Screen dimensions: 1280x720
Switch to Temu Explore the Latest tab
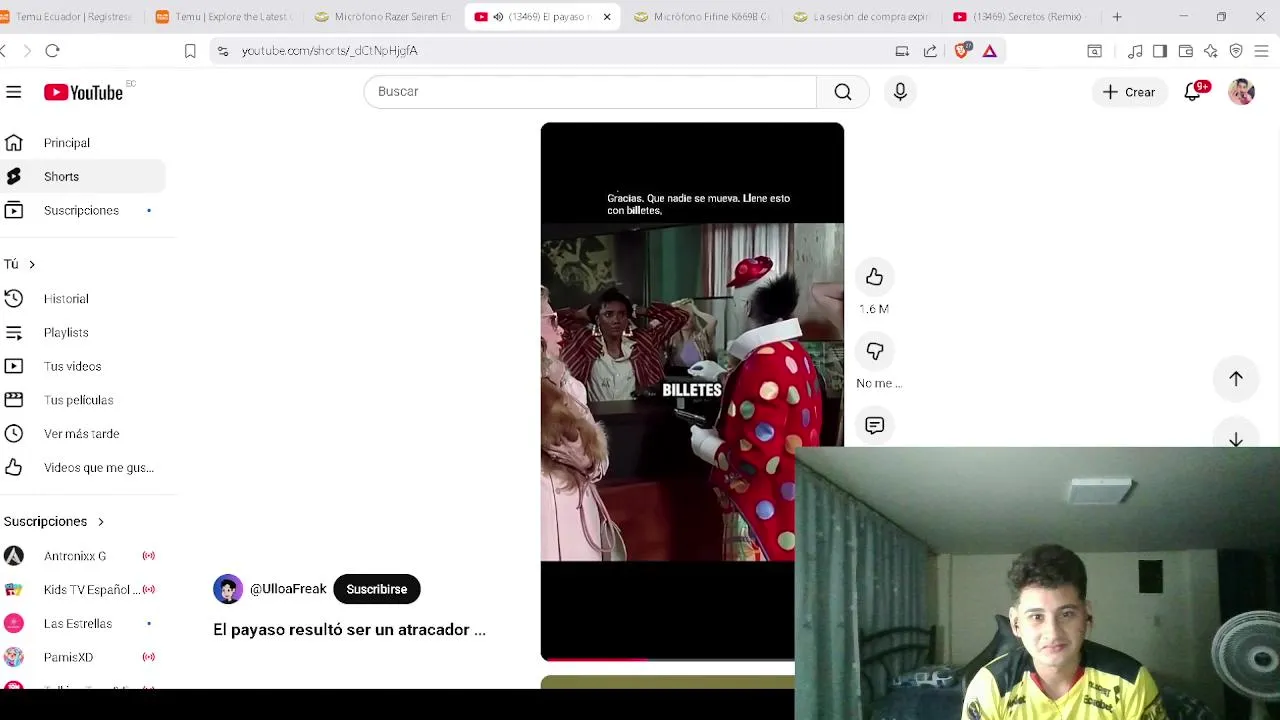(225, 17)
